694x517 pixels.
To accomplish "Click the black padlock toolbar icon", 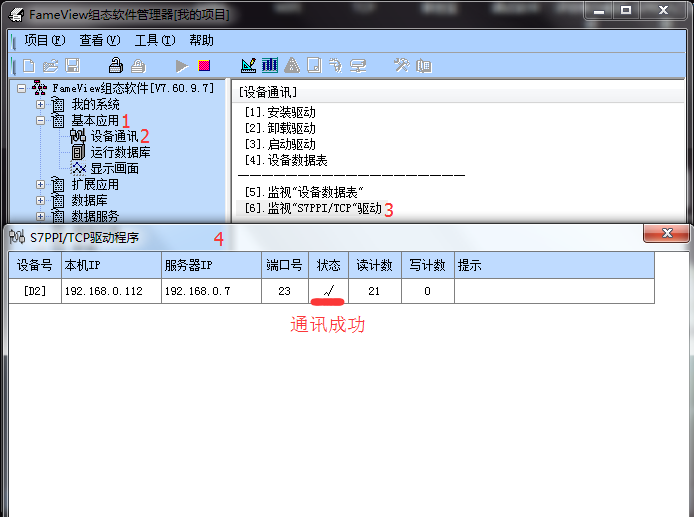I will point(116,66).
